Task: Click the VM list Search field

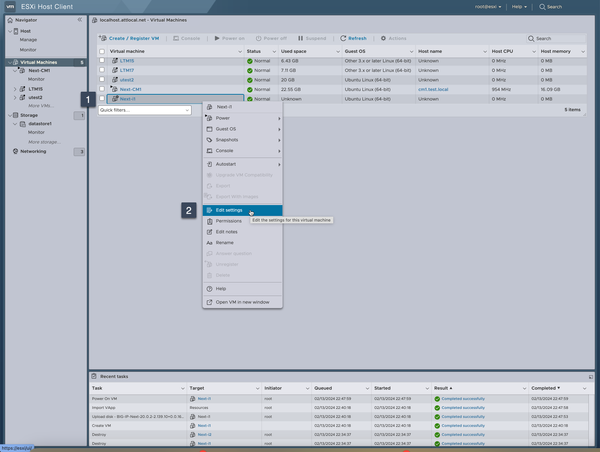Action: coord(555,38)
